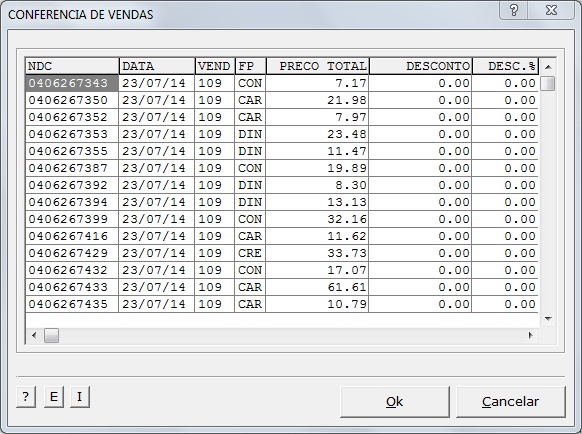Select NDC cell 0406267399
The image size is (582, 434).
click(x=72, y=219)
